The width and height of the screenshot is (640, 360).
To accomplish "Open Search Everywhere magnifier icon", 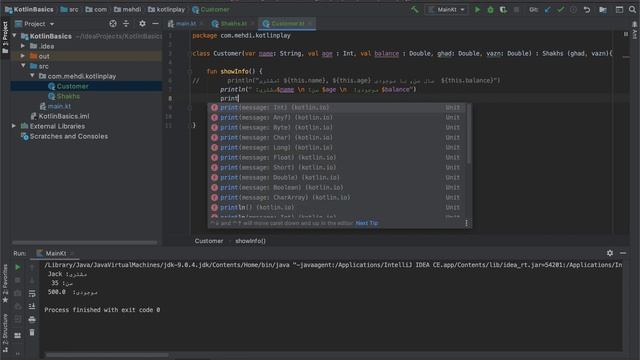I will tap(632, 9).
